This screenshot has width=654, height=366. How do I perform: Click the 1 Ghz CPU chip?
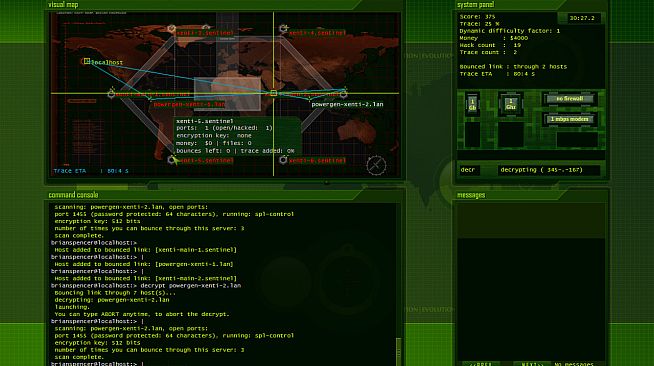[x=511, y=104]
